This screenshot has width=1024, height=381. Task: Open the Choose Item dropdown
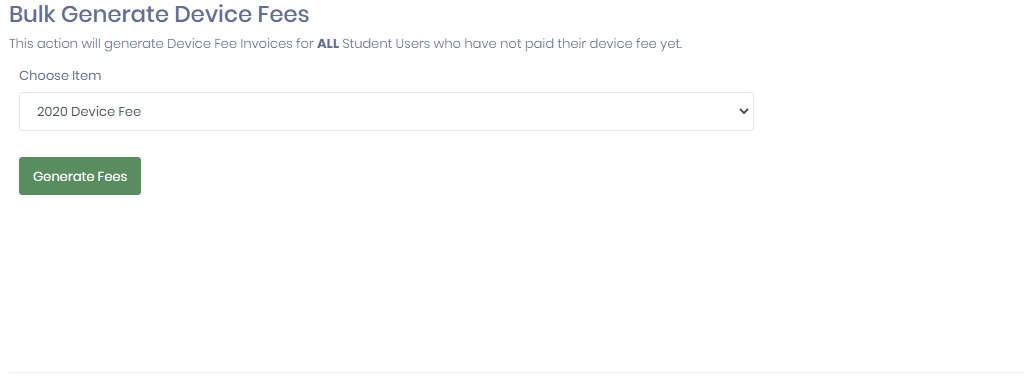click(x=386, y=111)
